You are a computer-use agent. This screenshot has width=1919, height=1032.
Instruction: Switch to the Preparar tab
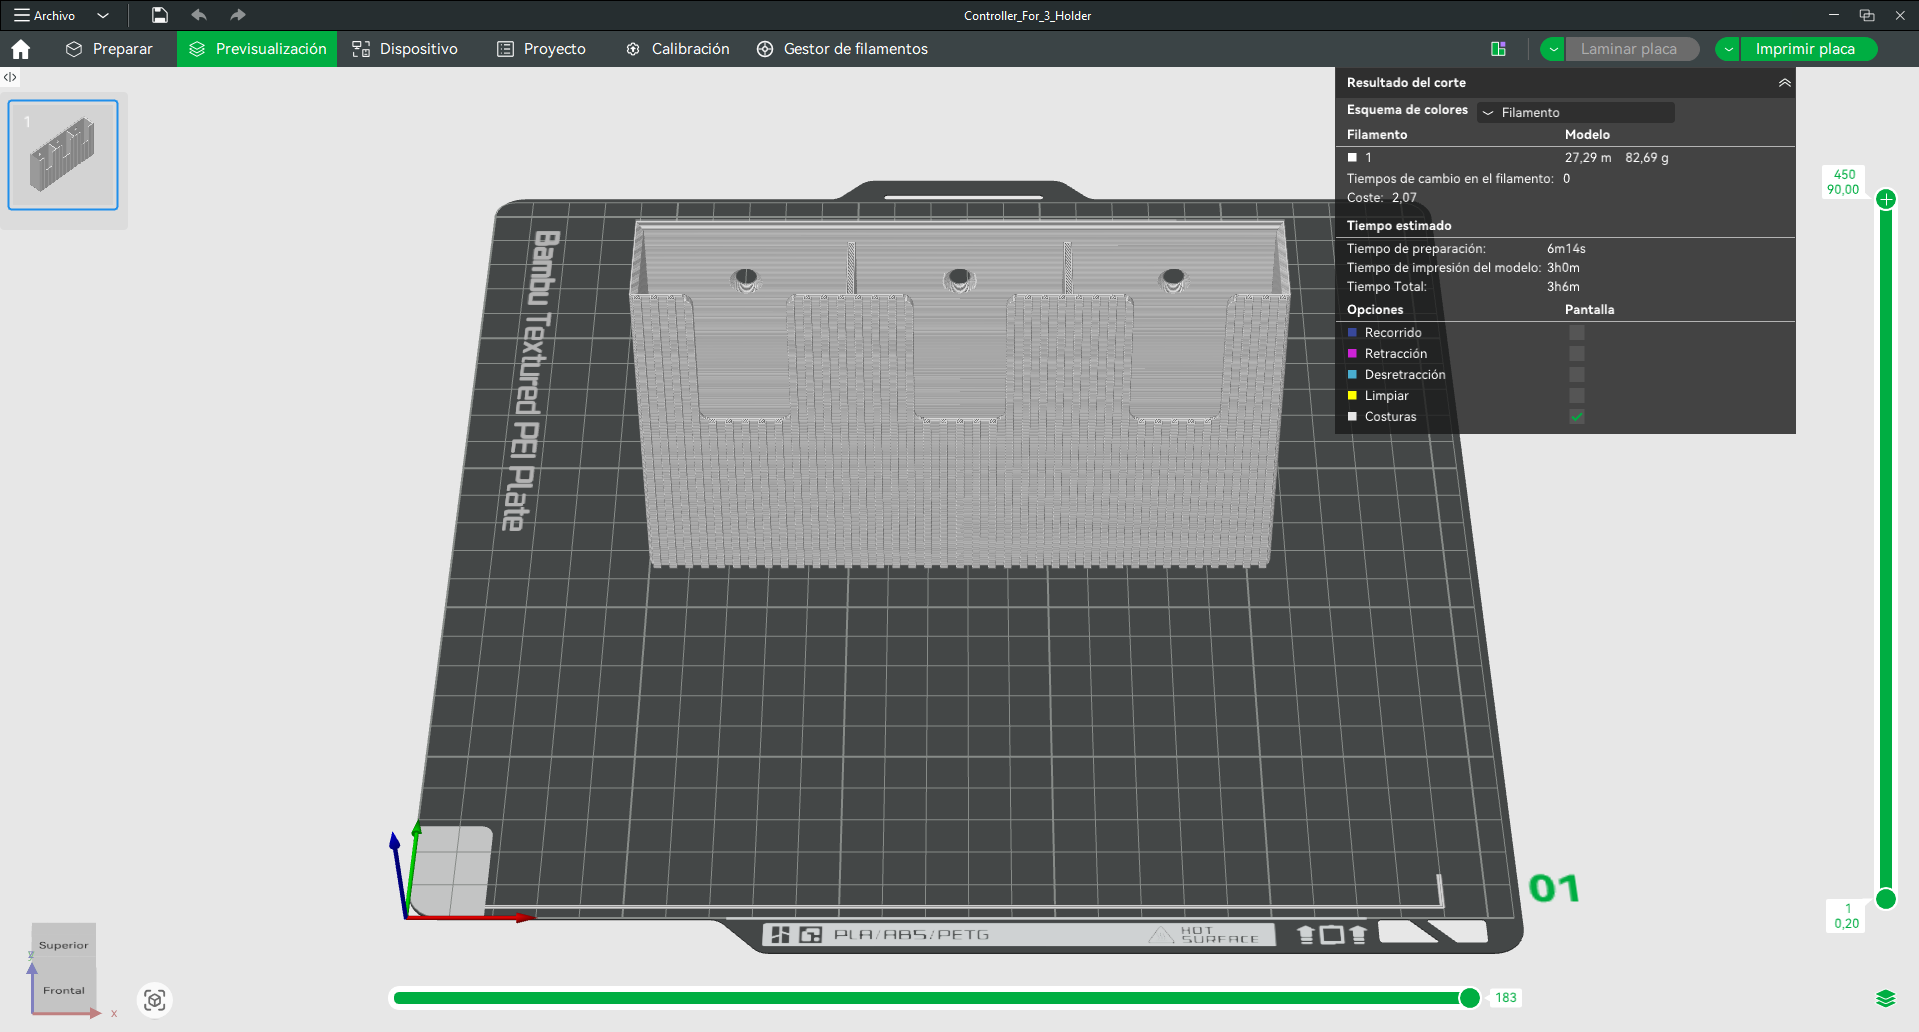110,49
